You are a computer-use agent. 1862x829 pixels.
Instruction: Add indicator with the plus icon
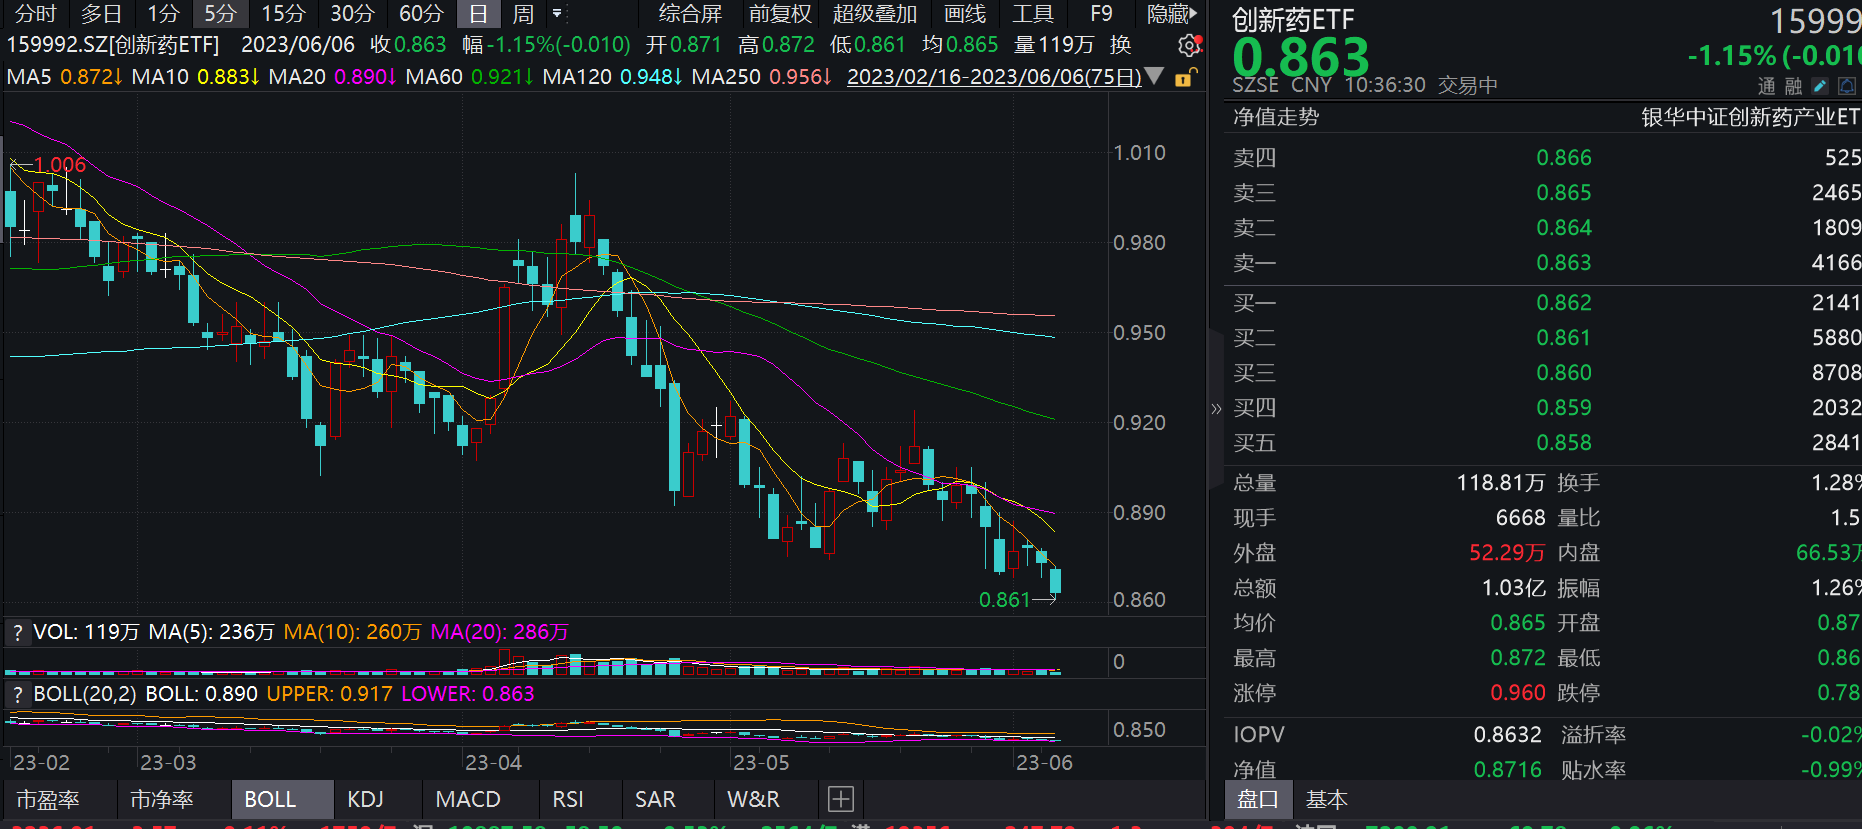click(841, 799)
